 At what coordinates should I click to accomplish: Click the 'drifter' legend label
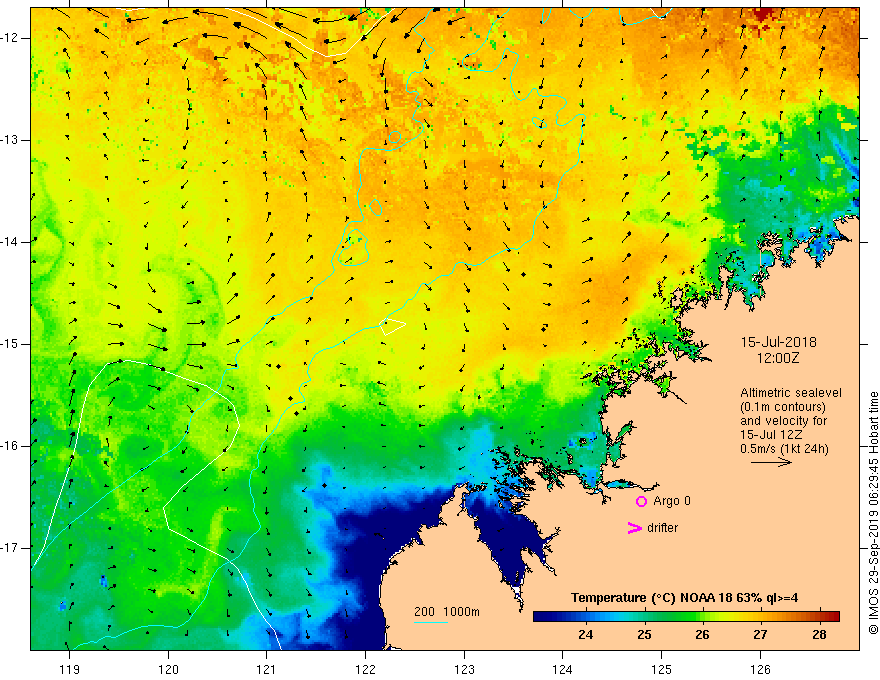[662, 528]
